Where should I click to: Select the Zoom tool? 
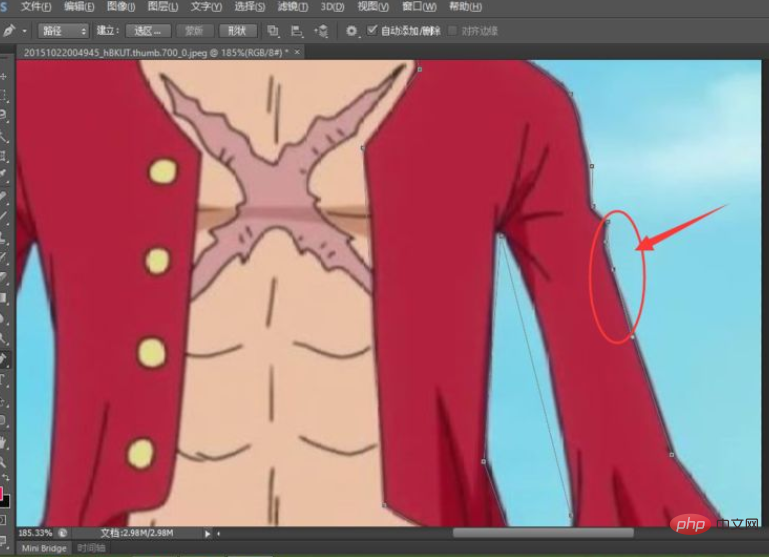pyautogui.click(x=3, y=461)
